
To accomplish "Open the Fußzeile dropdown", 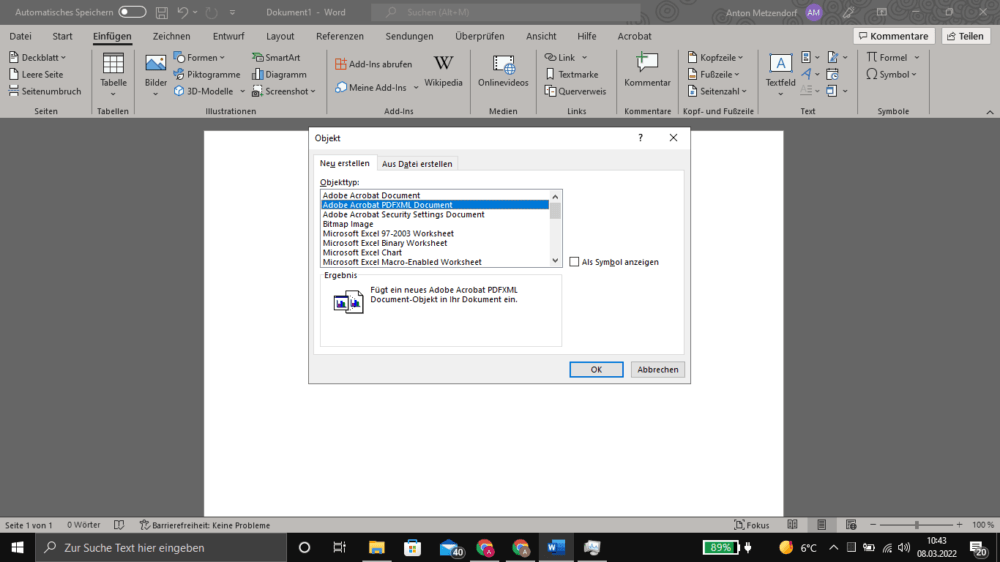I will coord(737,75).
